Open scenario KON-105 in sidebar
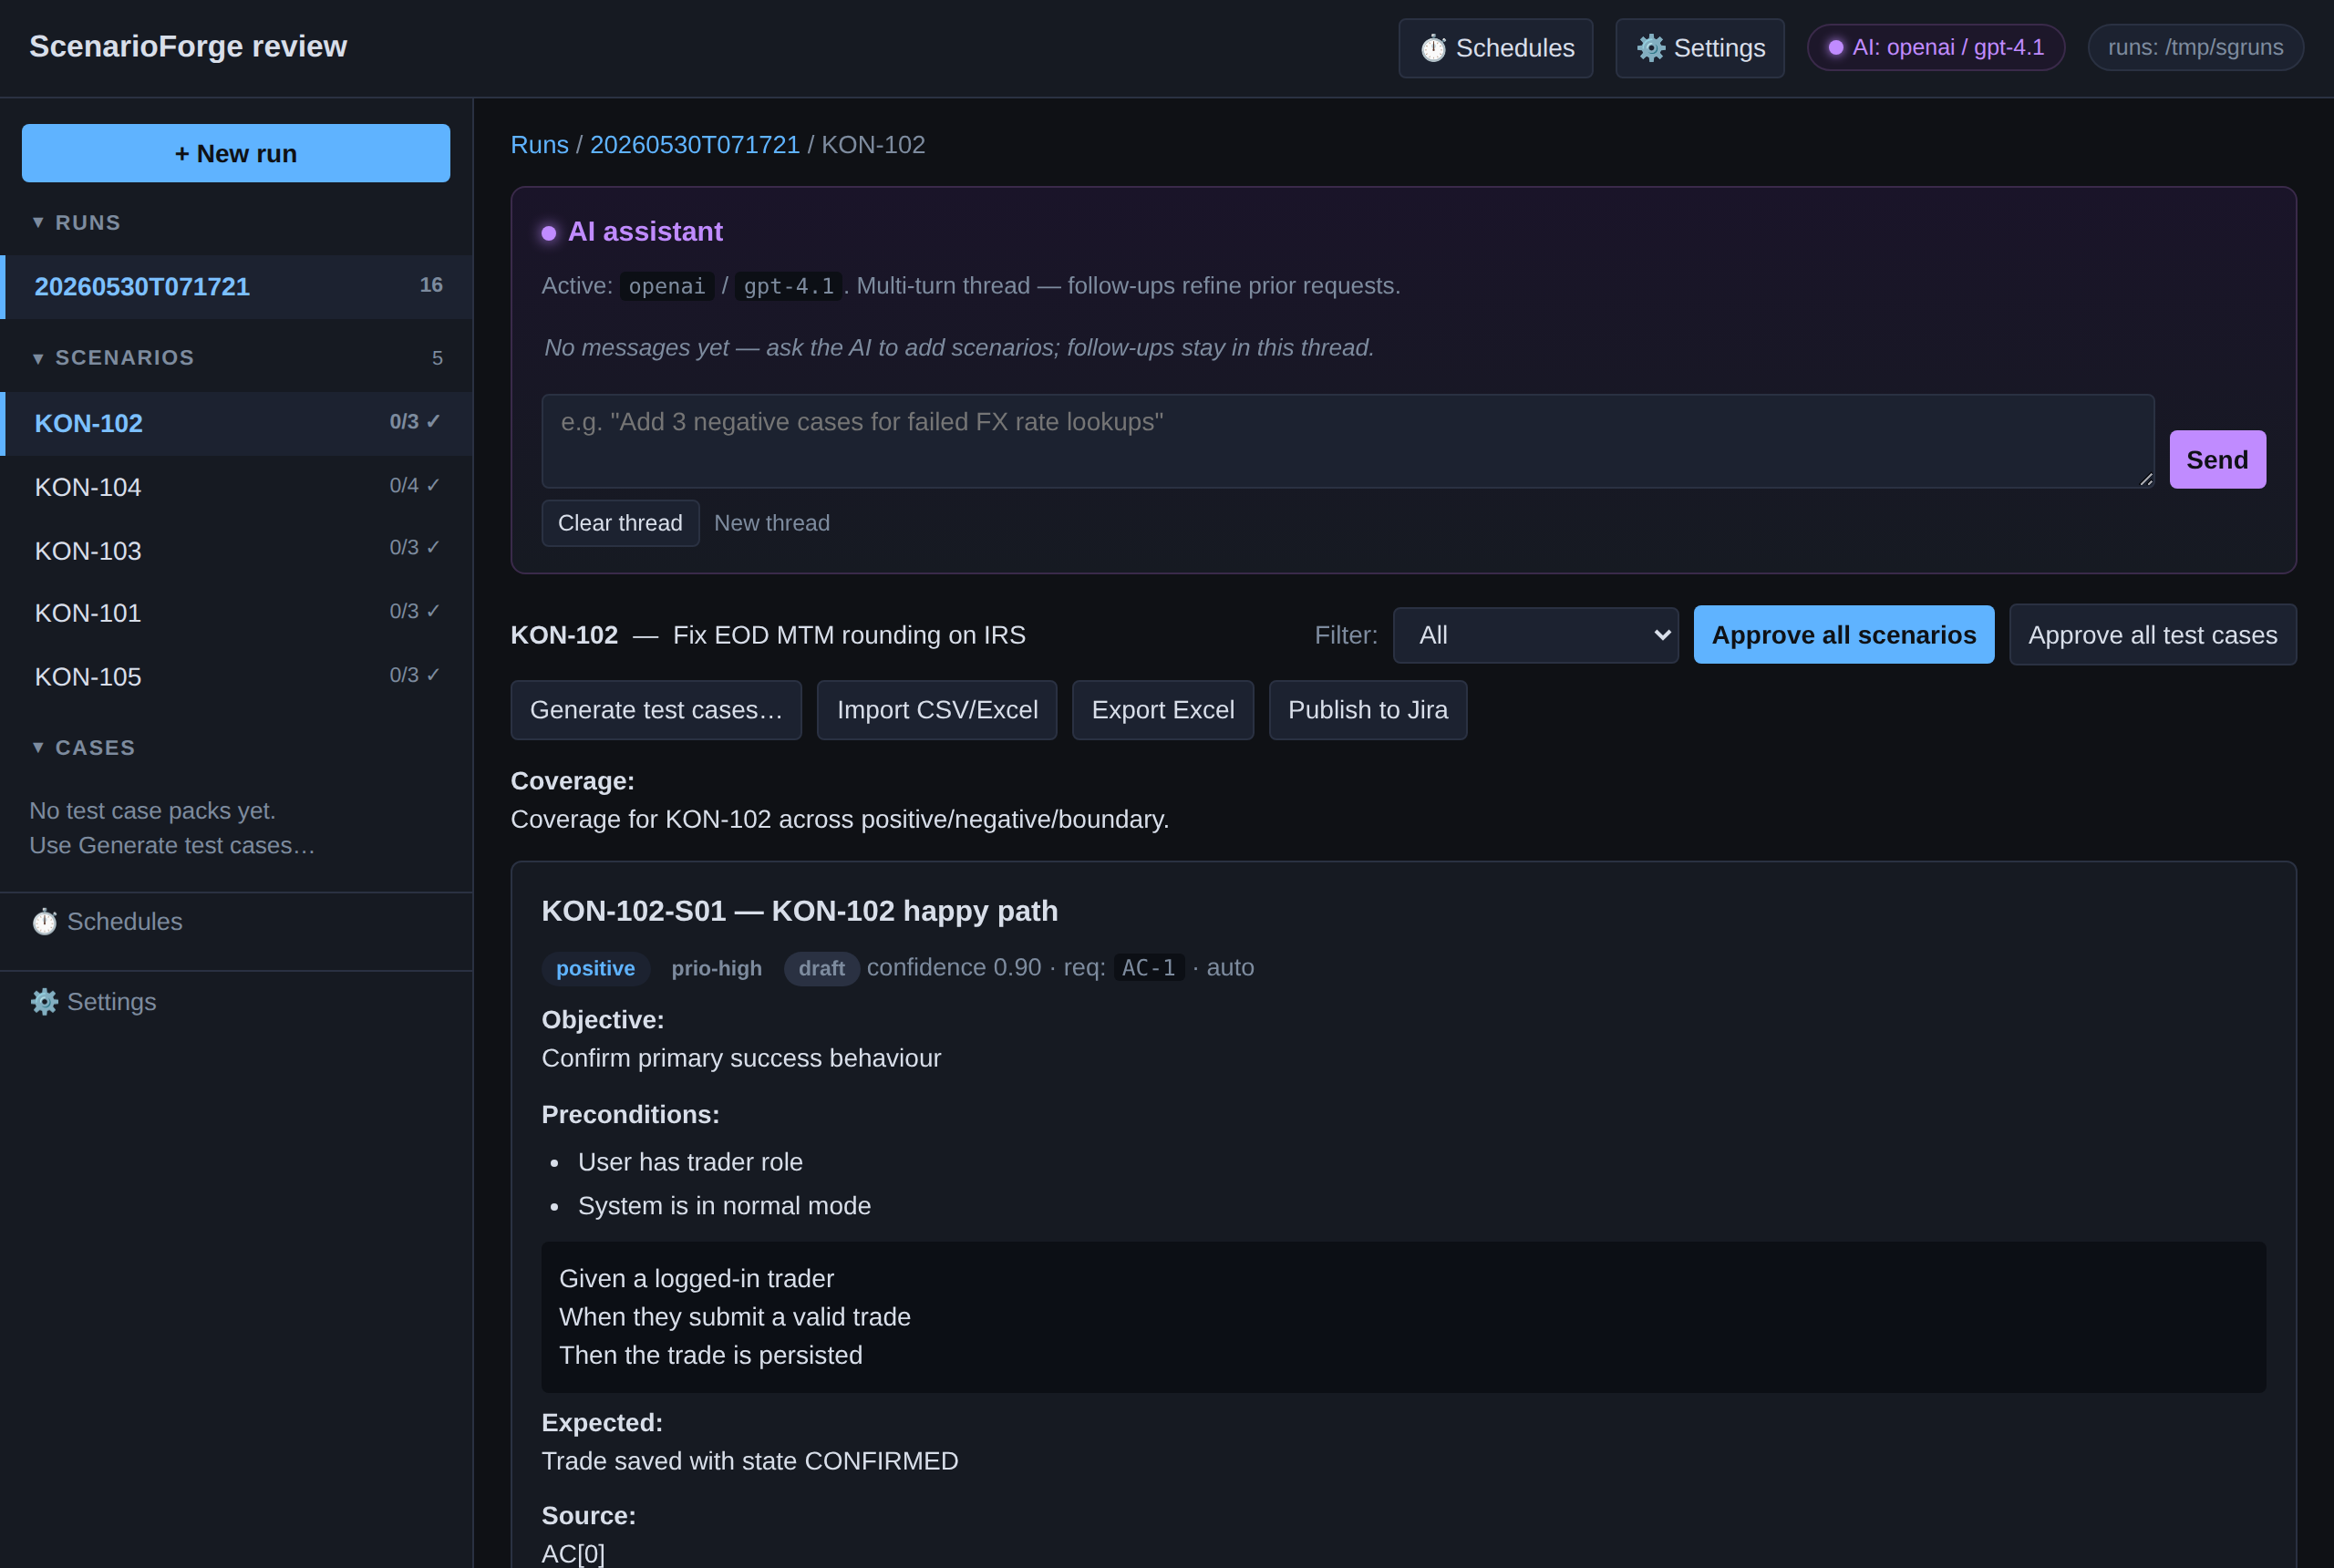Viewport: 2334px width, 1568px height. point(236,677)
